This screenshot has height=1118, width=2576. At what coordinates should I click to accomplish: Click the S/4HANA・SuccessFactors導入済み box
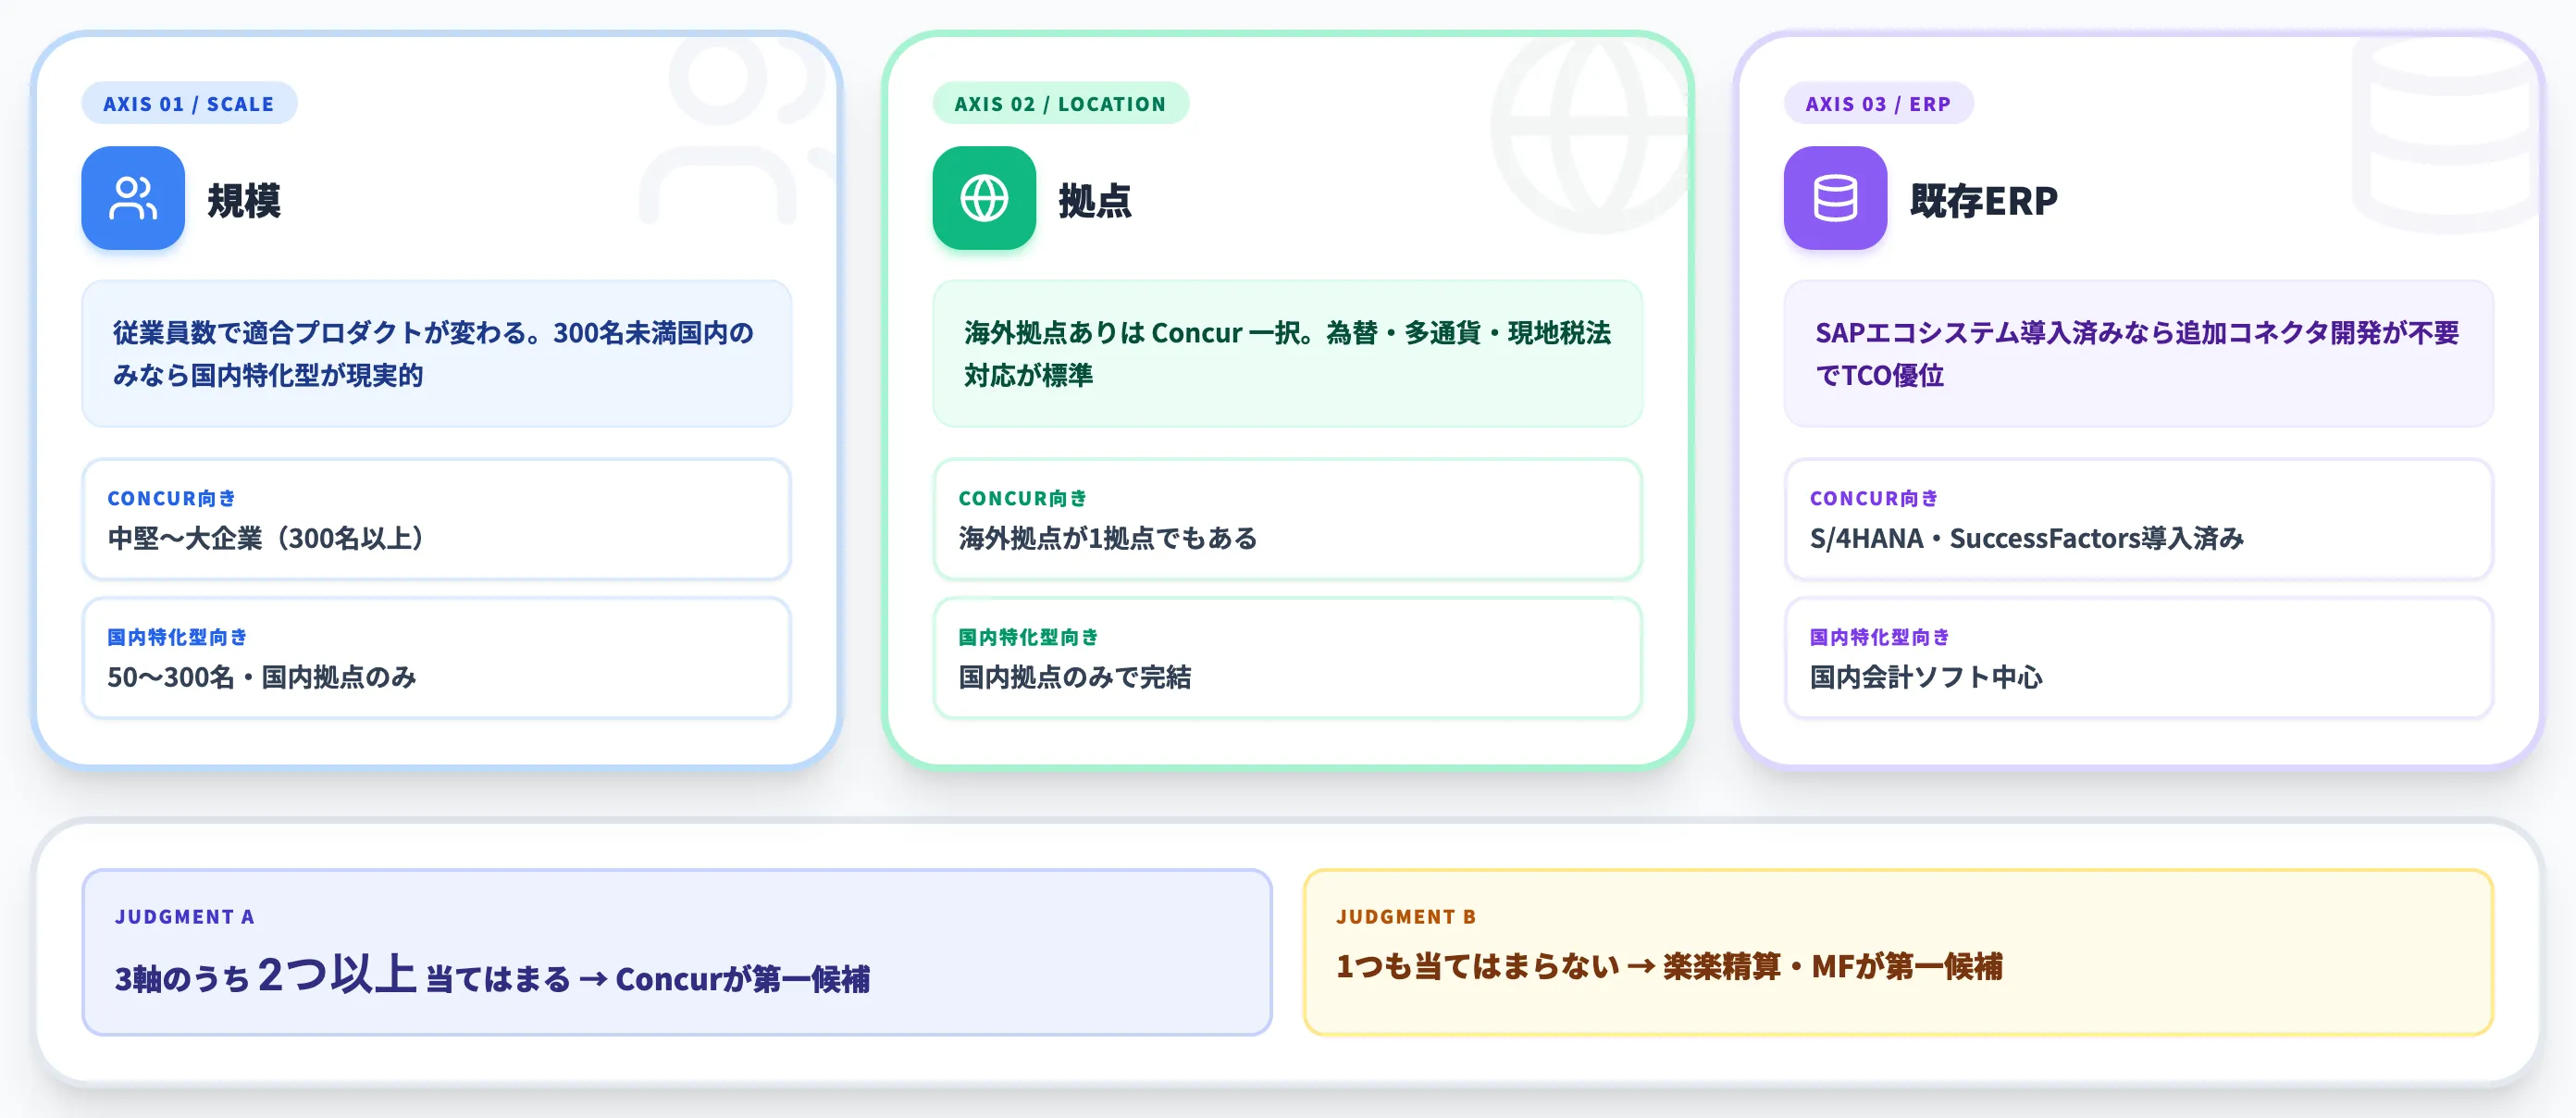tap(2139, 520)
